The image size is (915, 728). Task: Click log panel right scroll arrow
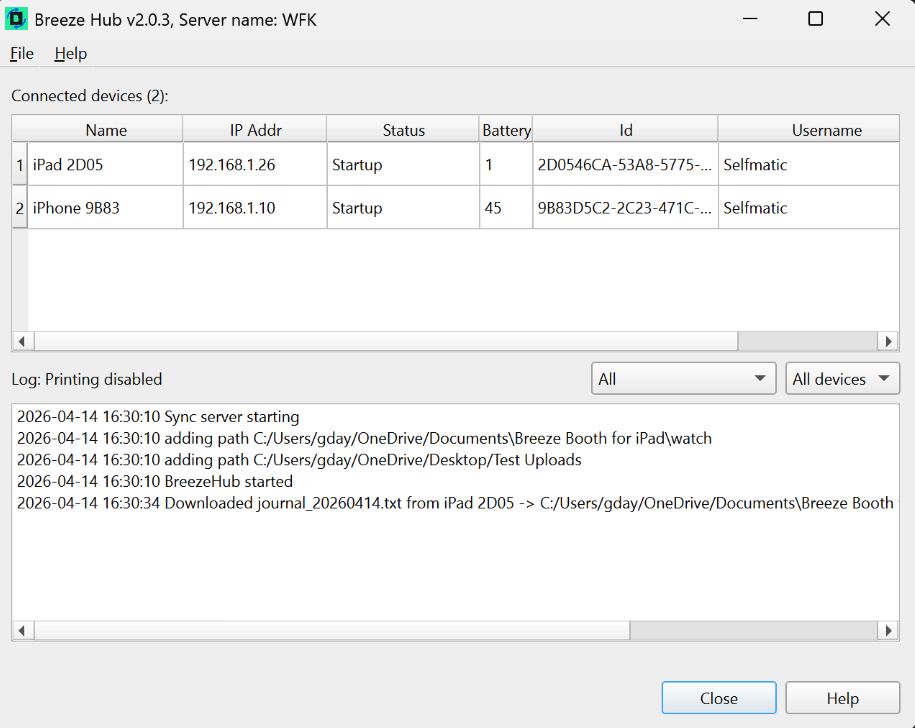pos(888,631)
